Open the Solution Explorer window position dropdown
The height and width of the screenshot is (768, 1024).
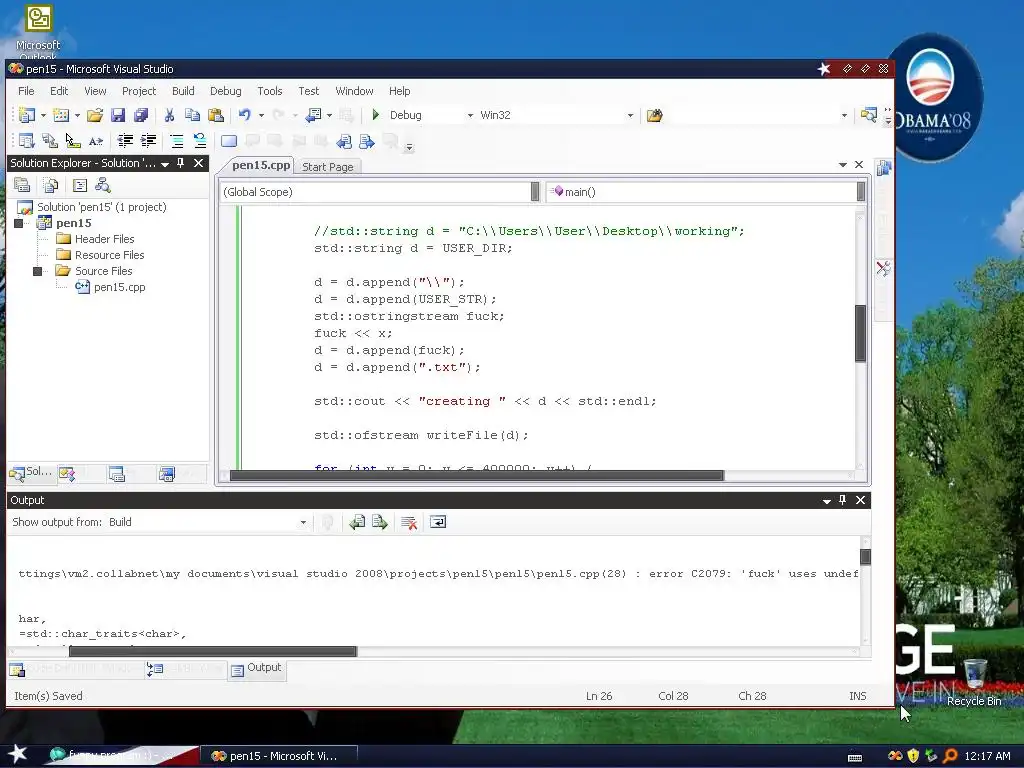(165, 163)
